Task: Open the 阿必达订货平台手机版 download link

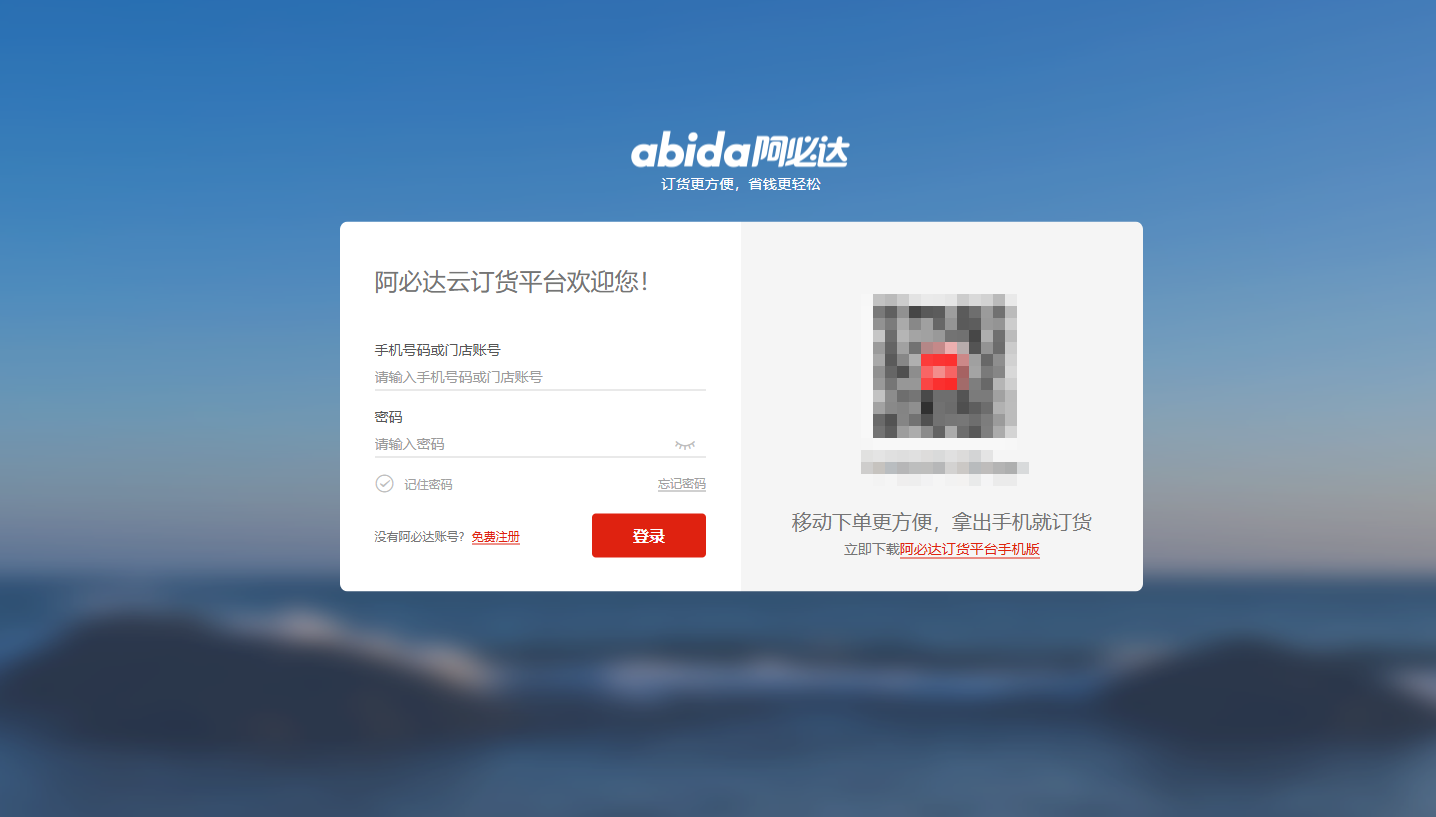Action: click(970, 550)
